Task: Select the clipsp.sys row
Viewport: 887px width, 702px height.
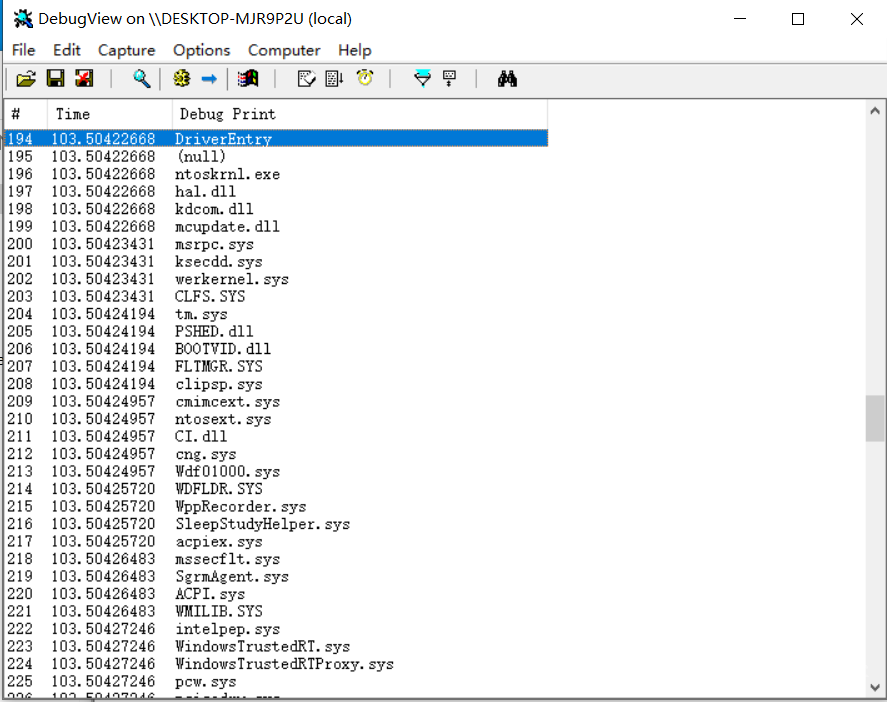Action: [x=277, y=384]
